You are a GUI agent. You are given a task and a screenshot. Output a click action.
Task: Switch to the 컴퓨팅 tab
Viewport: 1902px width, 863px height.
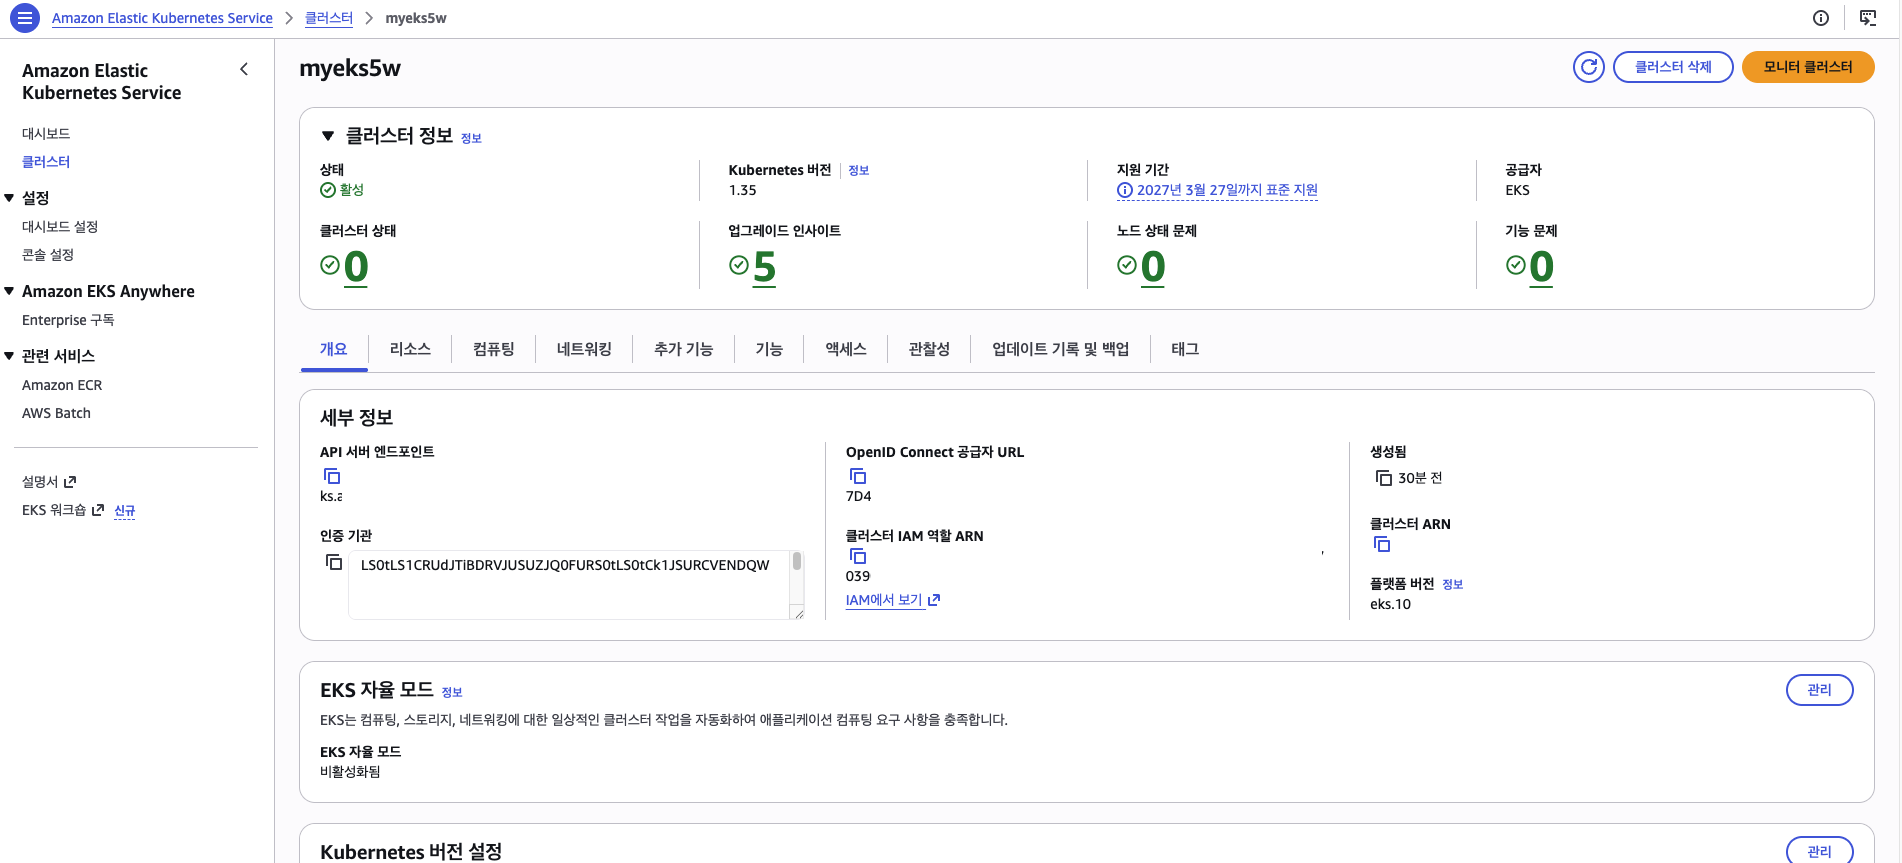click(x=493, y=349)
